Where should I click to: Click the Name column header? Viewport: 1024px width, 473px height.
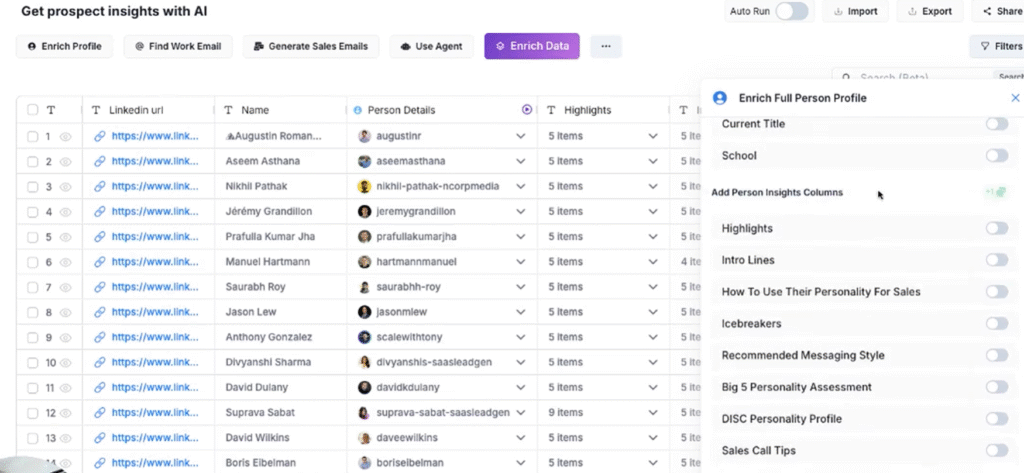255,110
